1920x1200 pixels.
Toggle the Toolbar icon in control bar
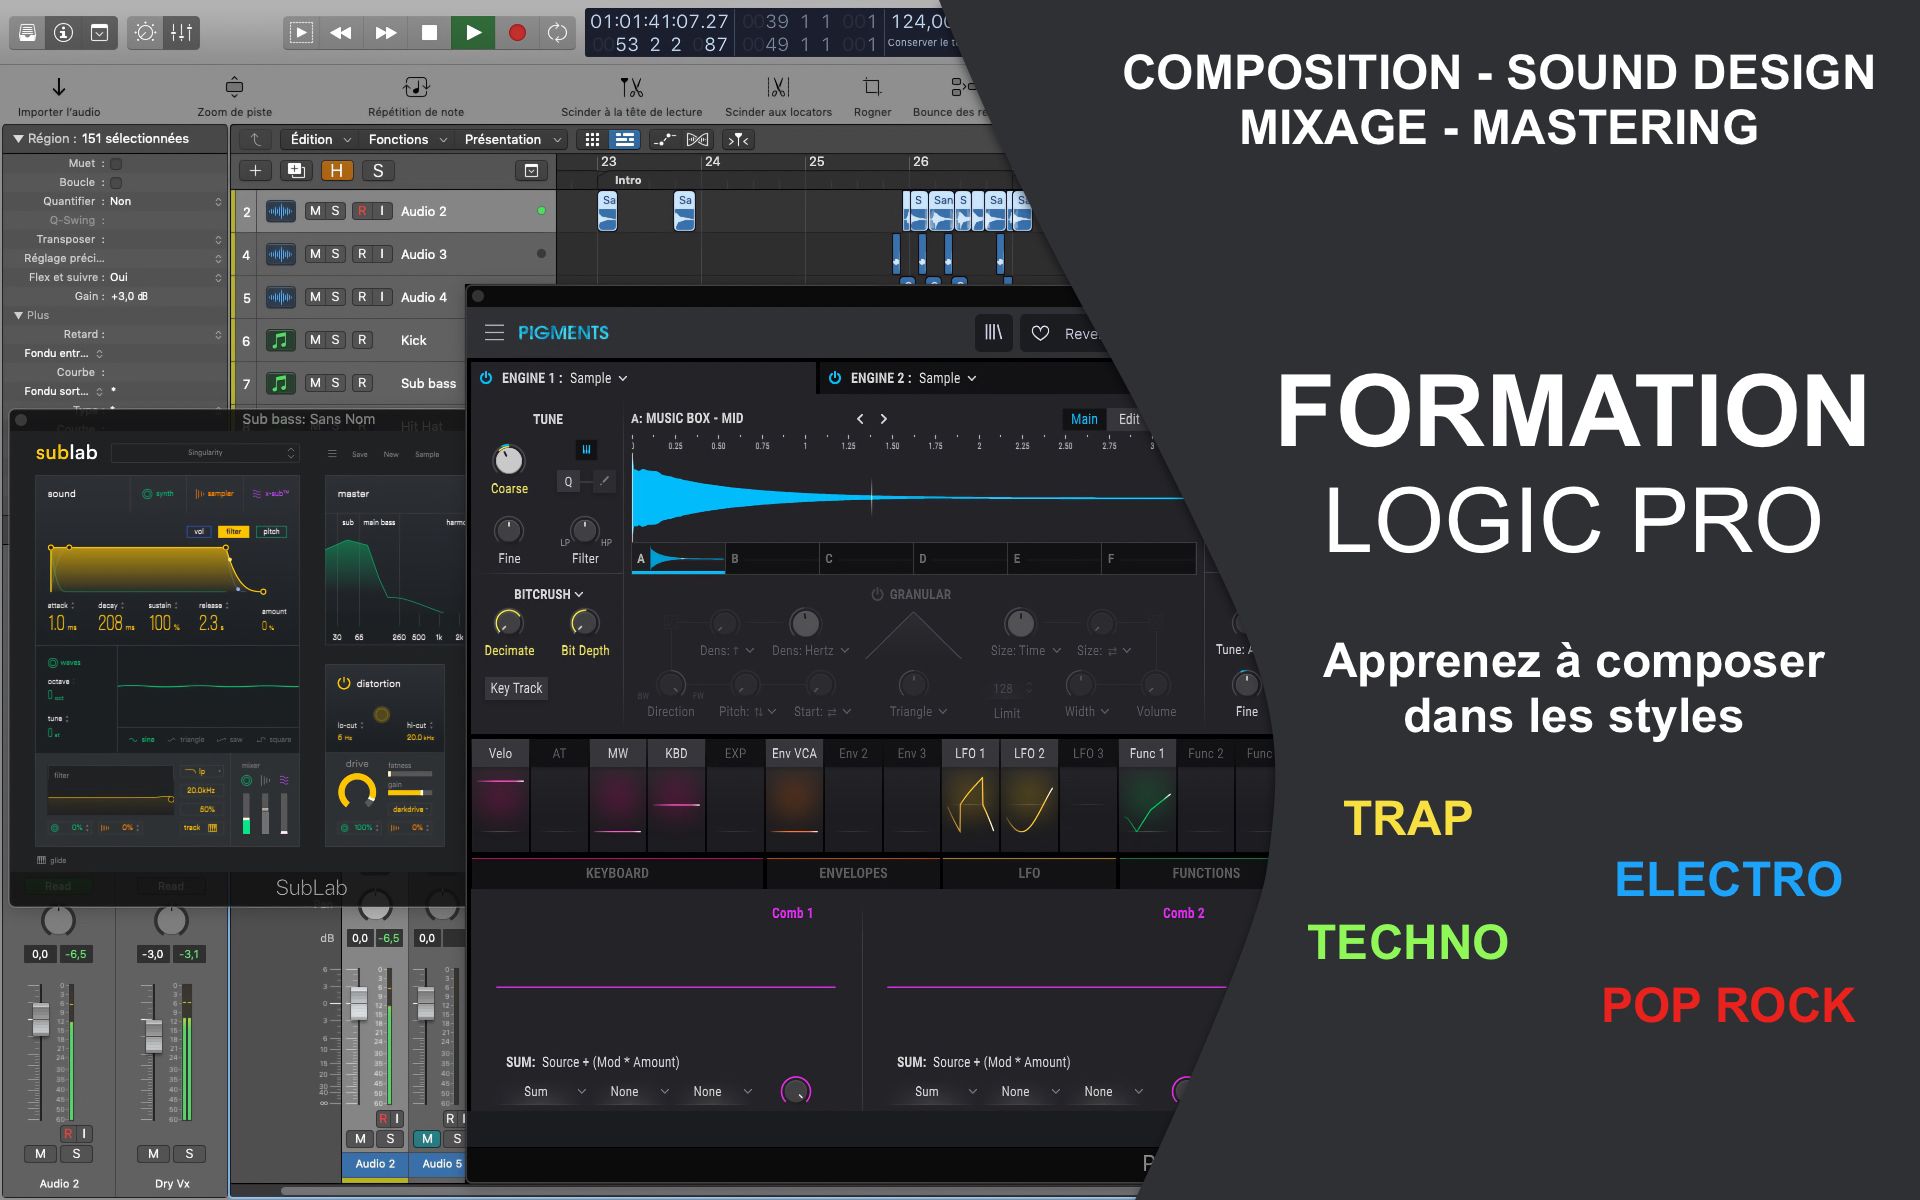tap(100, 33)
